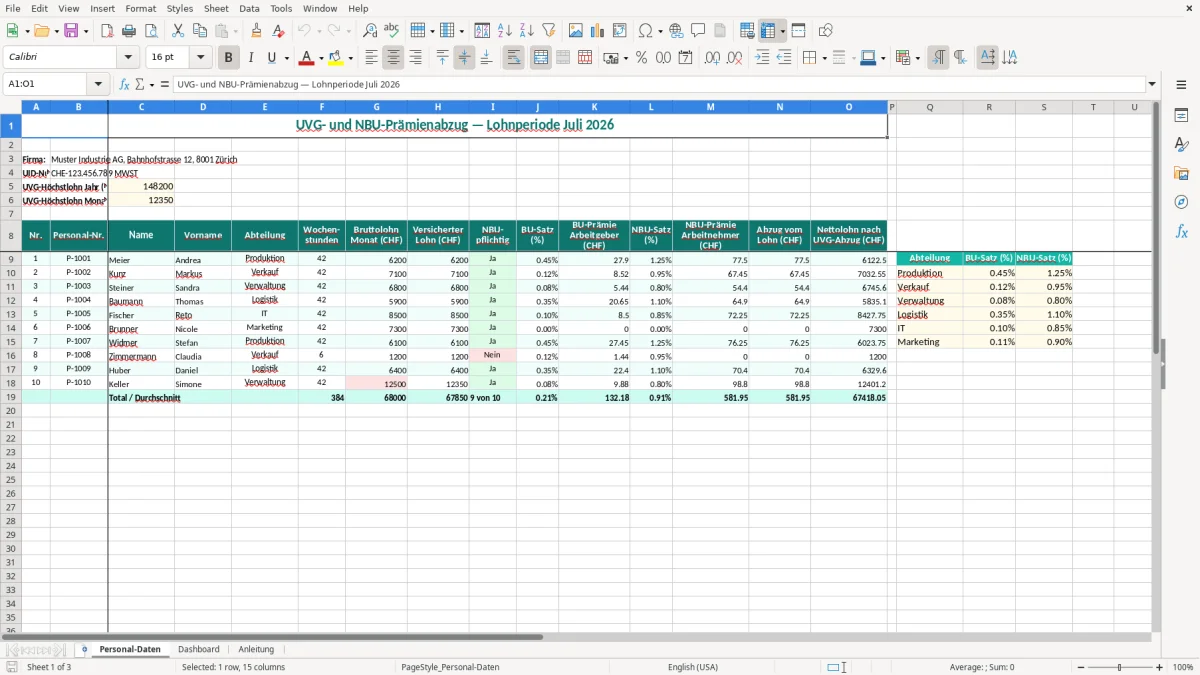The height and width of the screenshot is (675, 1200).
Task: Toggle Wrap Text
Action: click(x=514, y=58)
